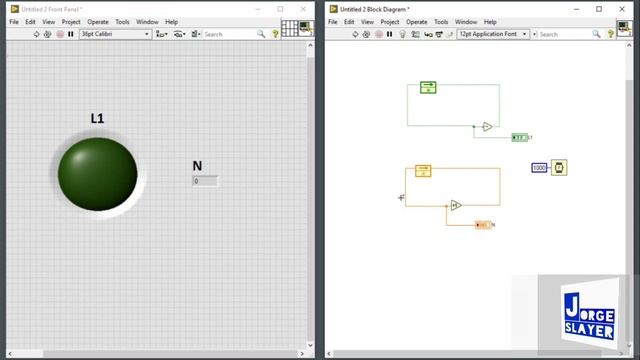The image size is (640, 360).
Task: Click Run Continuously in Block Diagram toolbar
Action: [x=366, y=34]
